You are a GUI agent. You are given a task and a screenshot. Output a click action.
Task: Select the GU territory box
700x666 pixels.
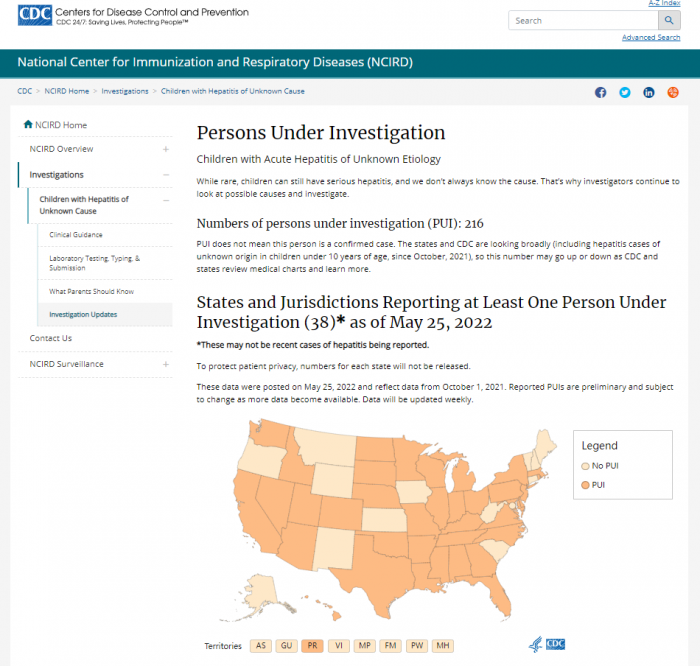pos(286,646)
